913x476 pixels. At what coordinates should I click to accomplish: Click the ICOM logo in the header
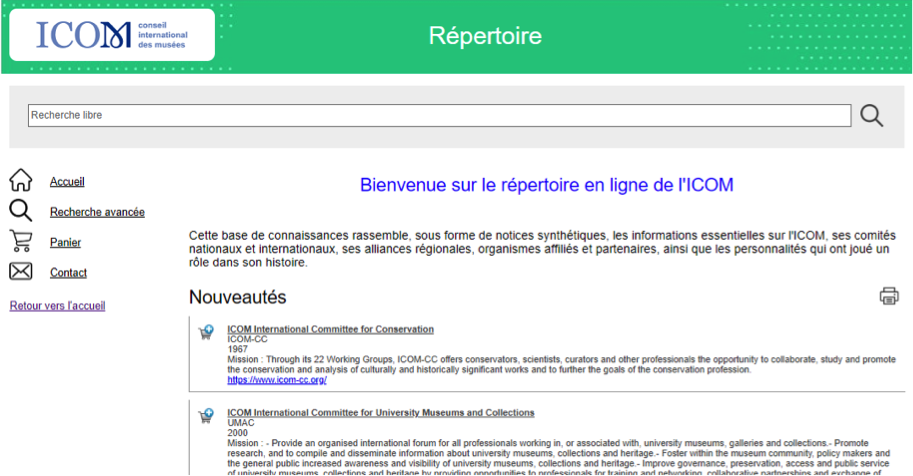(x=112, y=35)
